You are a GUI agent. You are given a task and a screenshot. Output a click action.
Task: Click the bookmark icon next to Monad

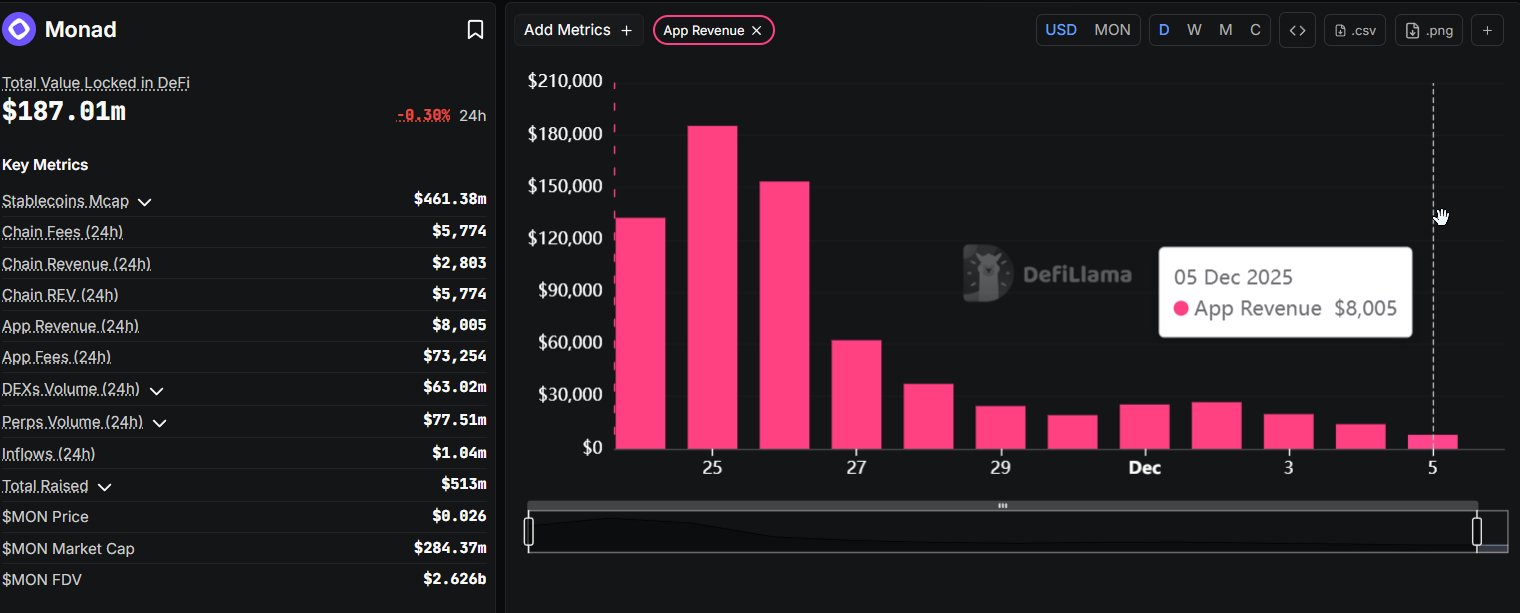pyautogui.click(x=476, y=30)
